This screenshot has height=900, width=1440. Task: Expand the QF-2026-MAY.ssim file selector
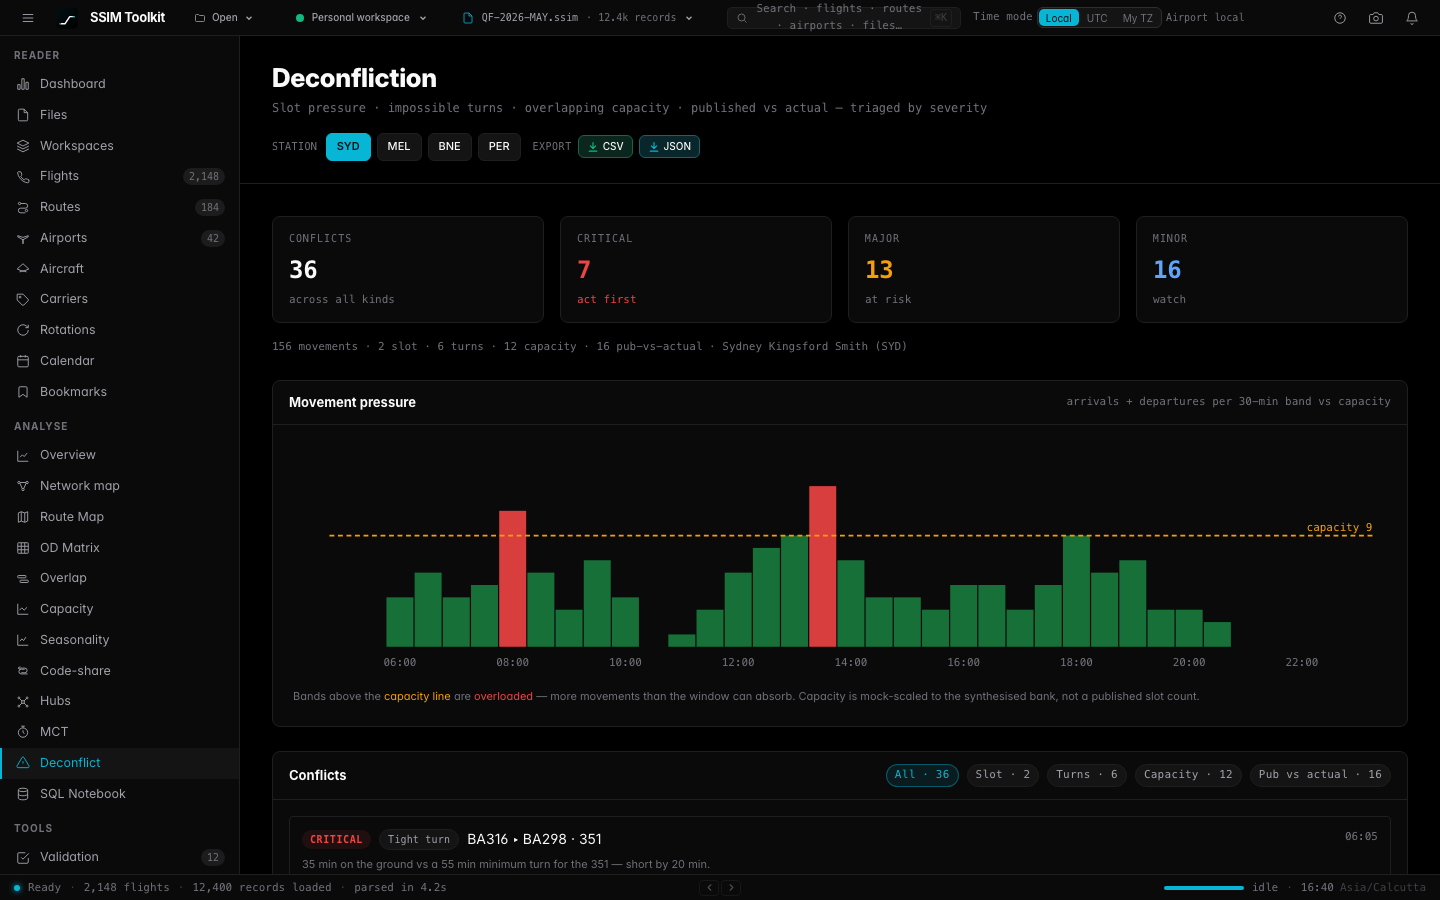click(577, 18)
